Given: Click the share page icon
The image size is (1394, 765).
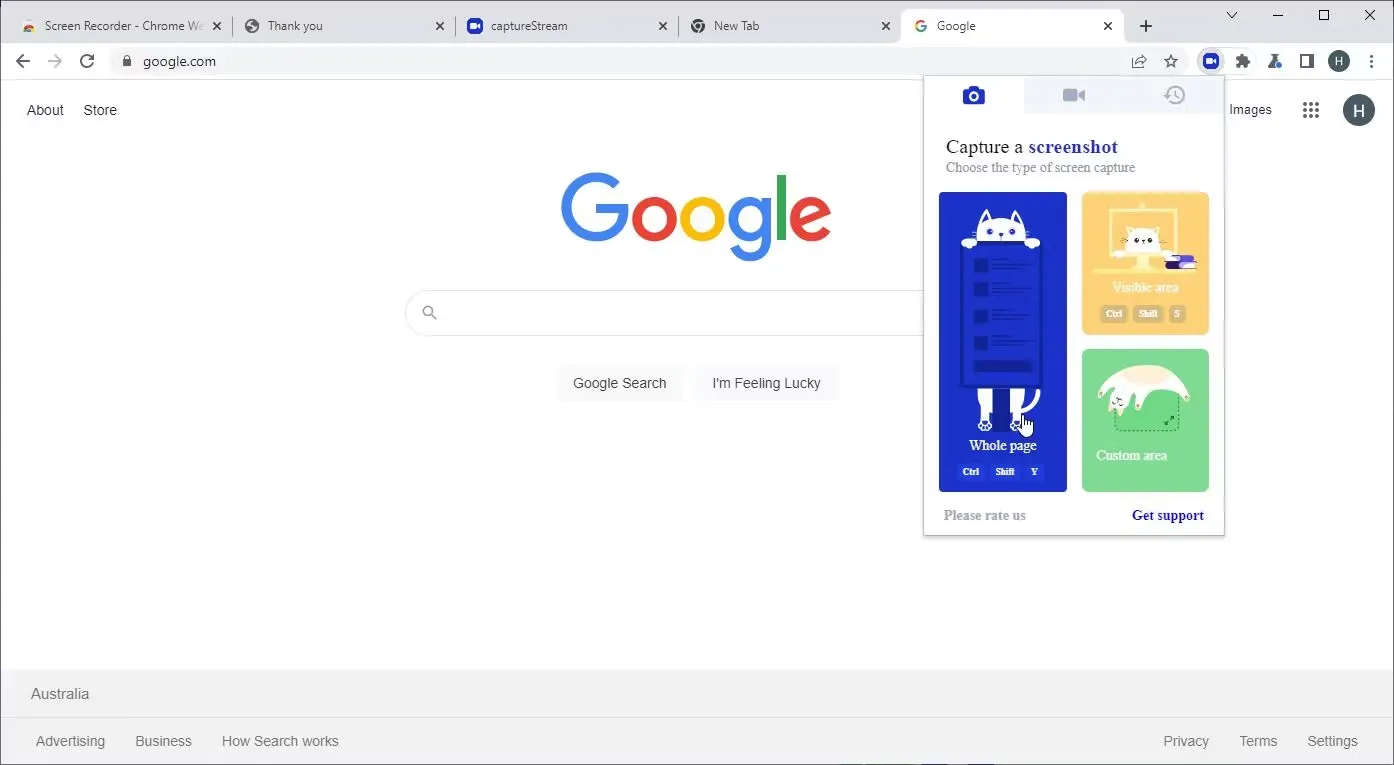Looking at the screenshot, I should (1139, 61).
